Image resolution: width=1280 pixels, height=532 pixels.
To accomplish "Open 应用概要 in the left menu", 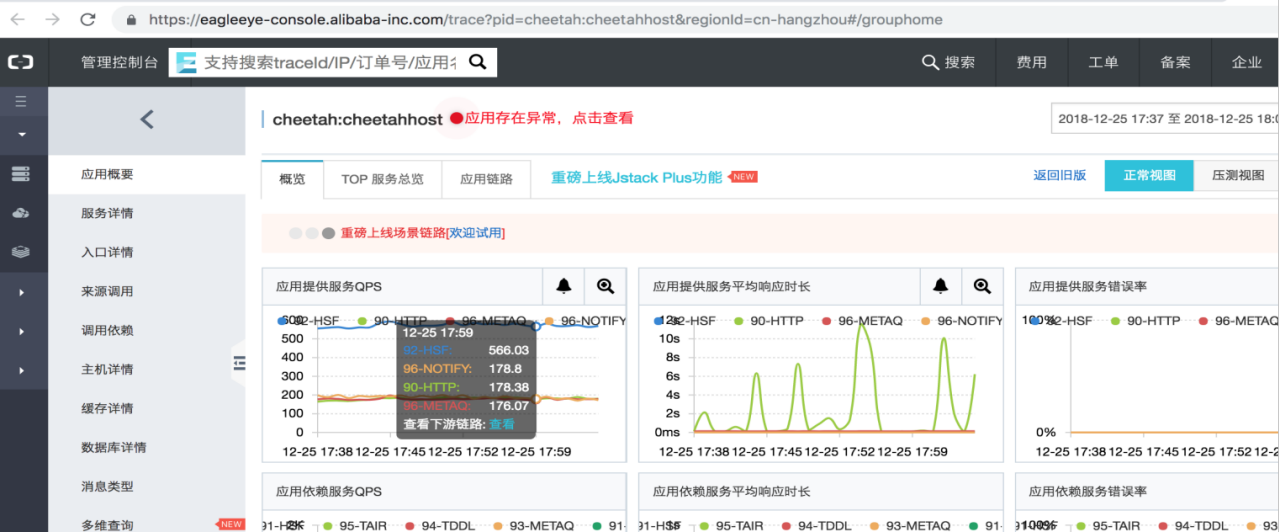I will [107, 174].
